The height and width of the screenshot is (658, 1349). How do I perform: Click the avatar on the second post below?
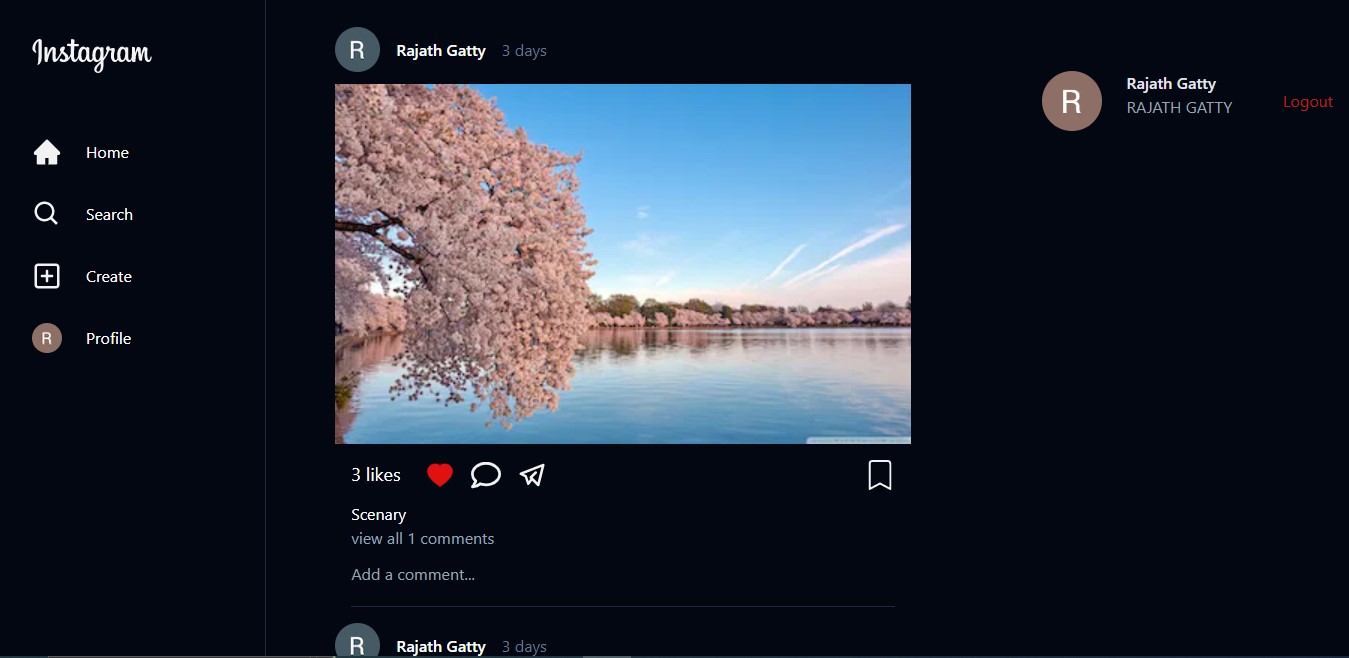pyautogui.click(x=357, y=644)
